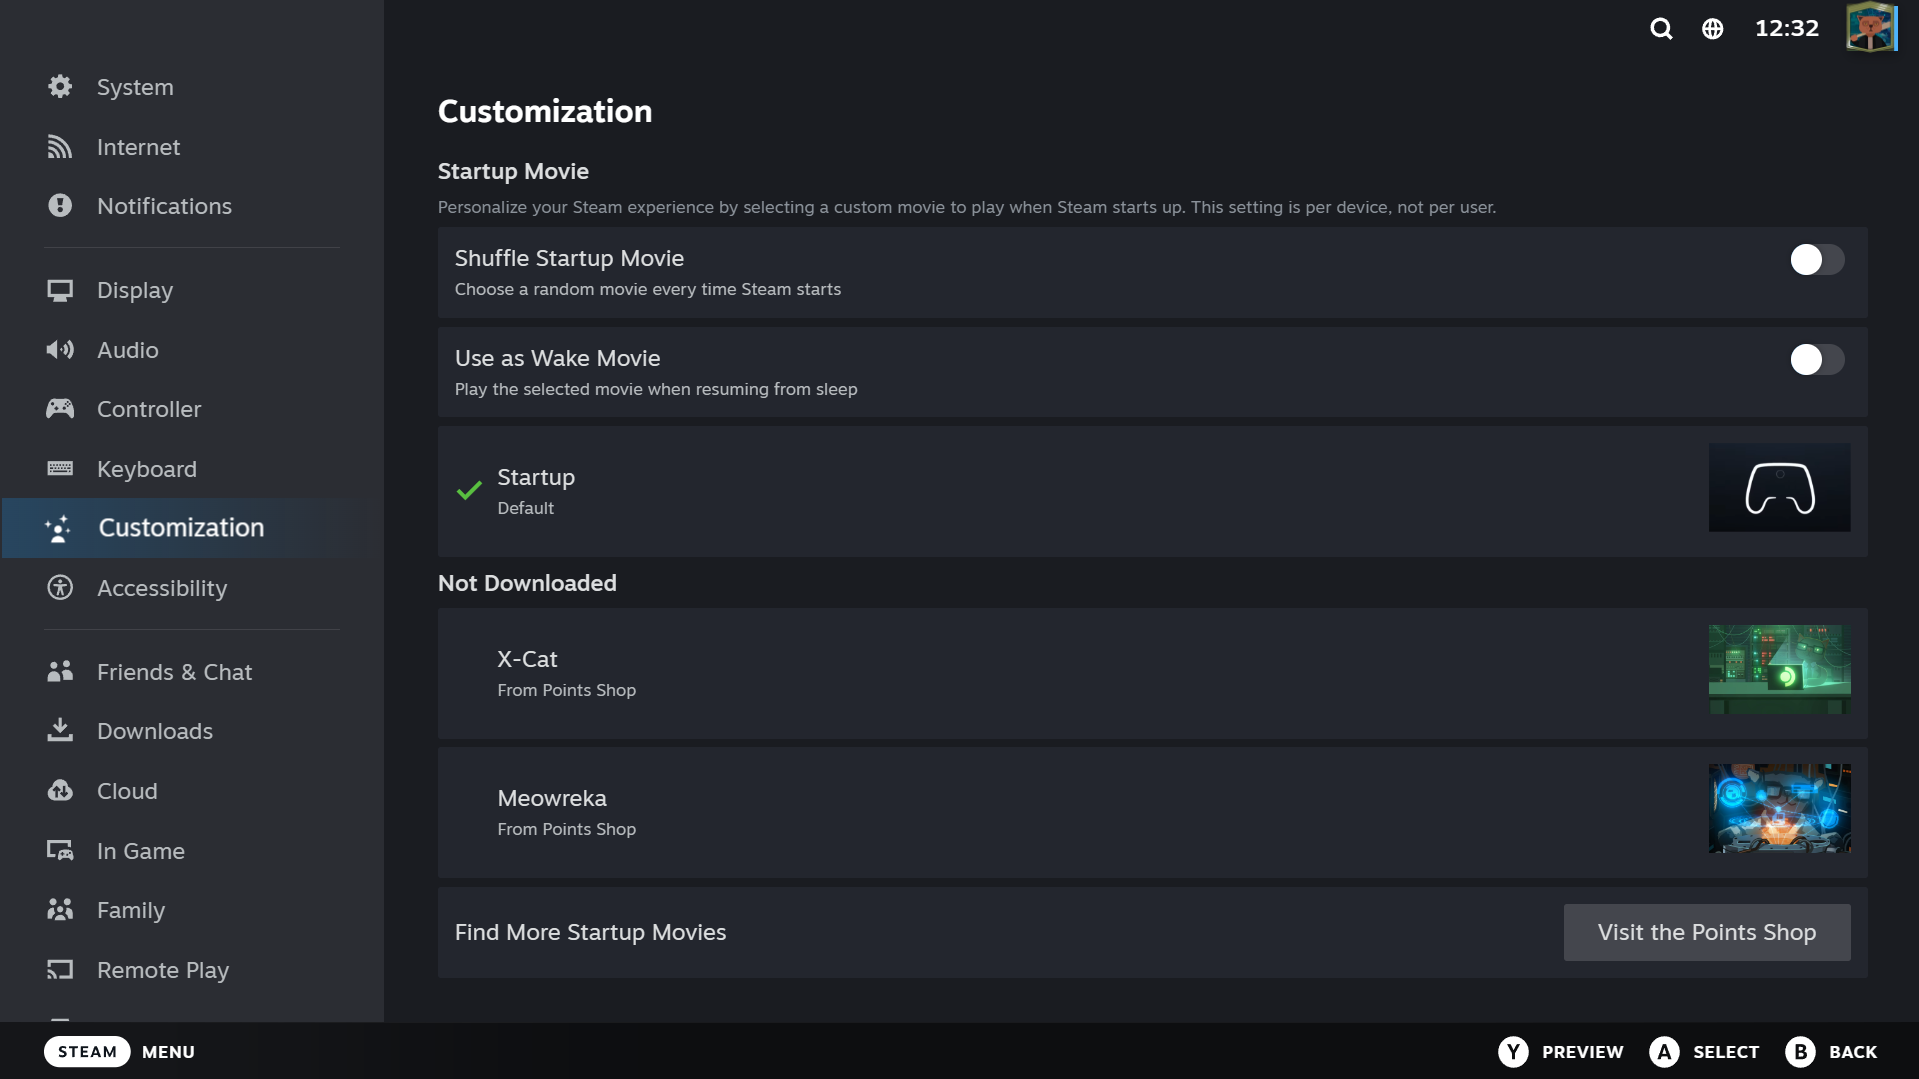This screenshot has width=1919, height=1079.
Task: Open System settings section
Action: point(135,87)
